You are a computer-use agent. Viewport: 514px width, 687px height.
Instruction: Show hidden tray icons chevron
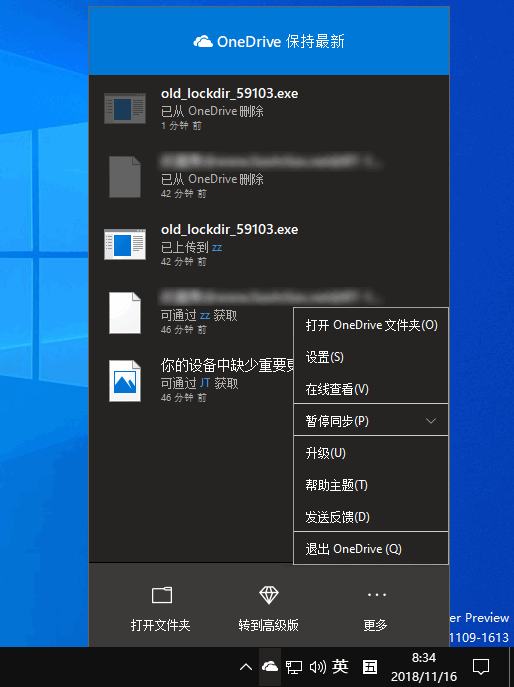(x=246, y=667)
